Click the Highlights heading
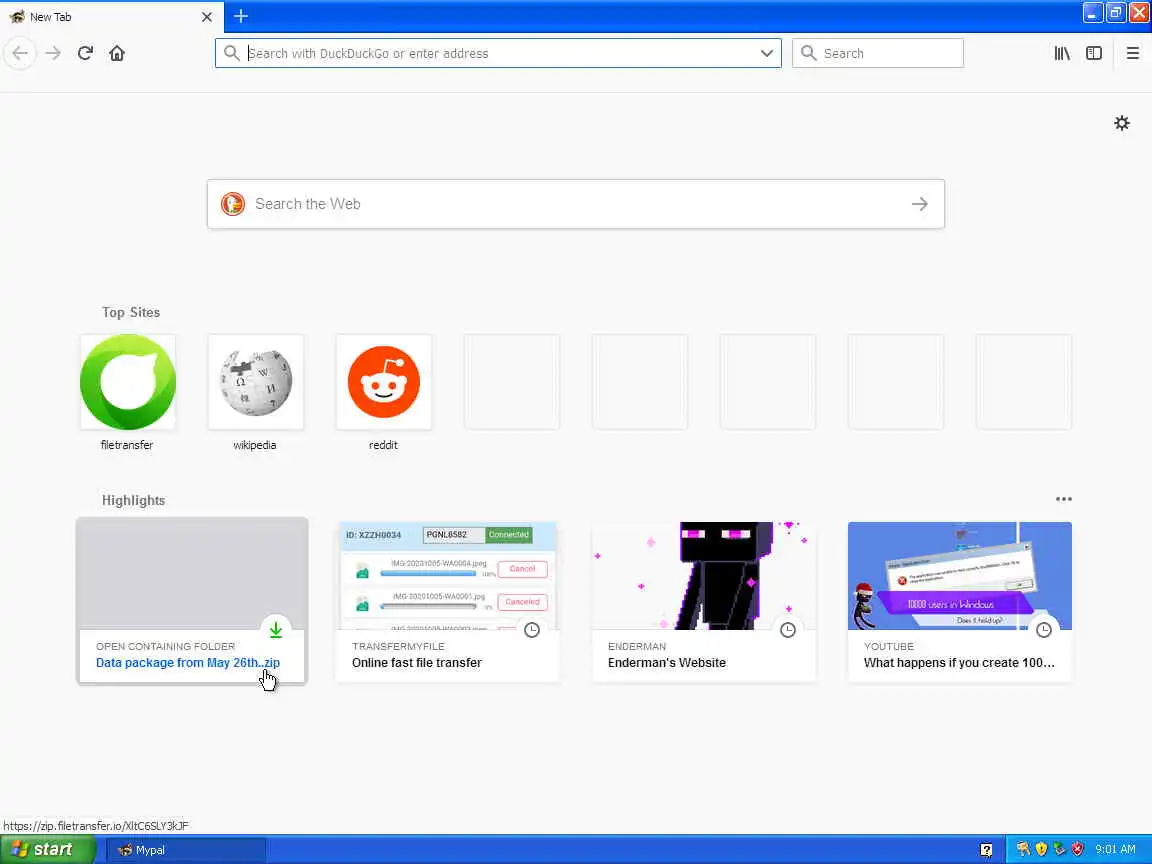This screenshot has width=1152, height=864. click(133, 500)
